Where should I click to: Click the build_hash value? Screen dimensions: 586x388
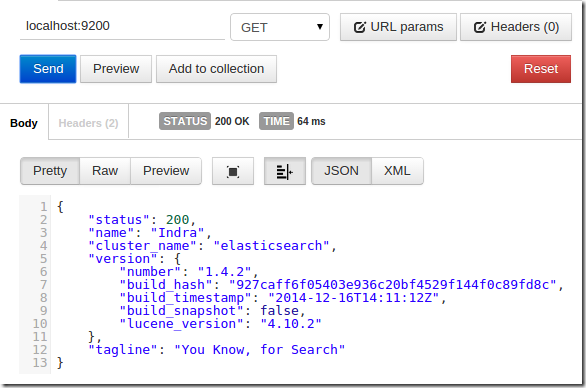tap(393, 285)
